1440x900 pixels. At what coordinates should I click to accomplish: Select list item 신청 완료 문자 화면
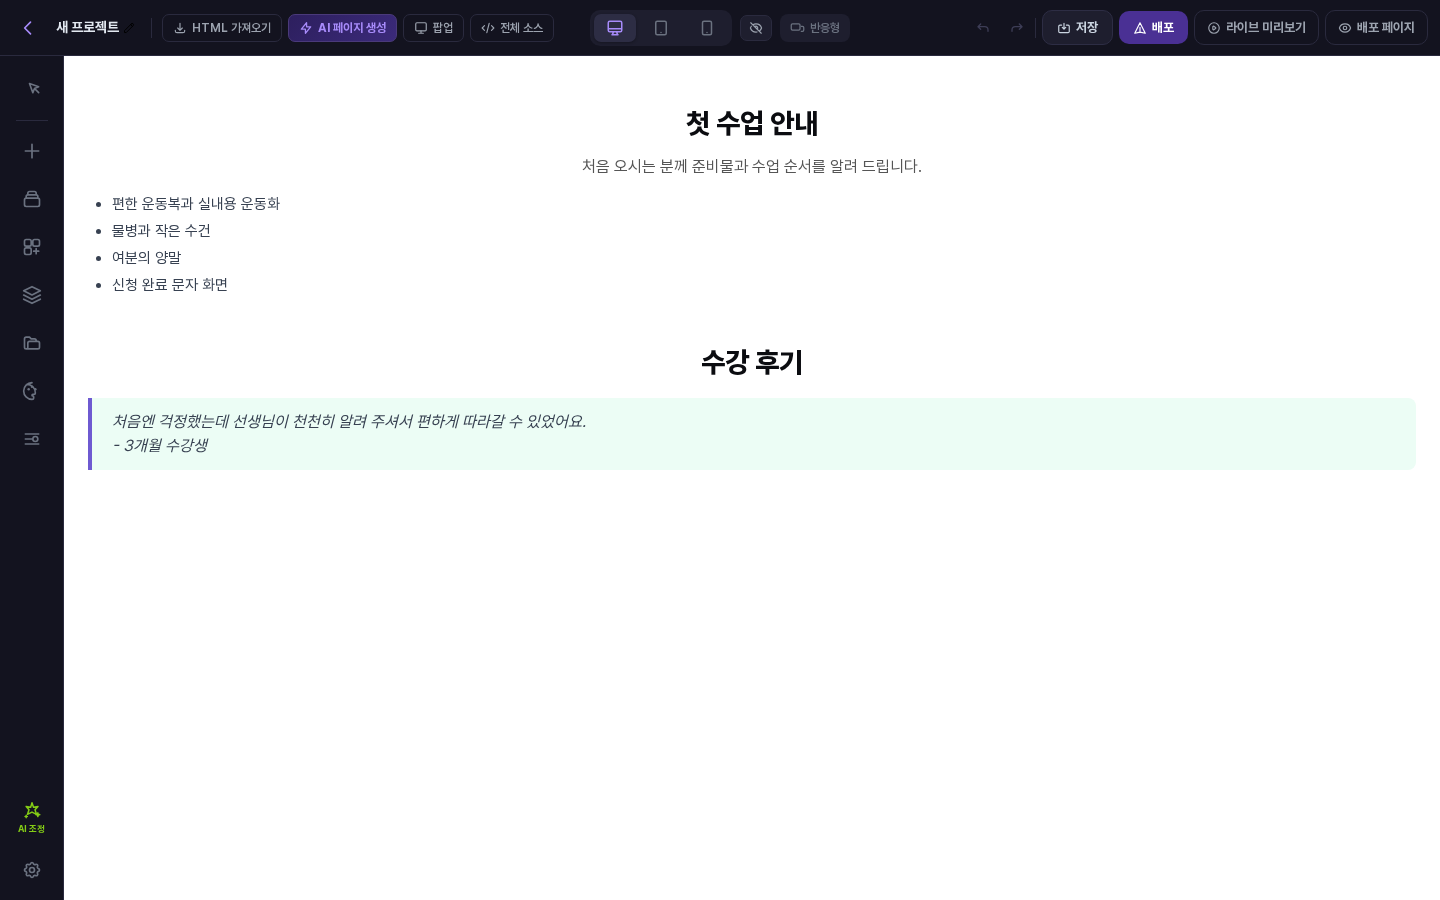click(x=170, y=285)
